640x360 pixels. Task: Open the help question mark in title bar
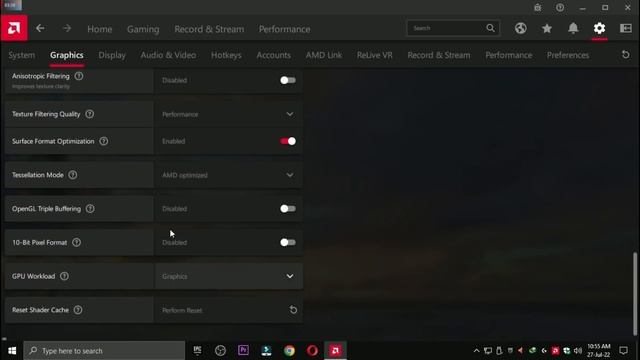point(560,8)
